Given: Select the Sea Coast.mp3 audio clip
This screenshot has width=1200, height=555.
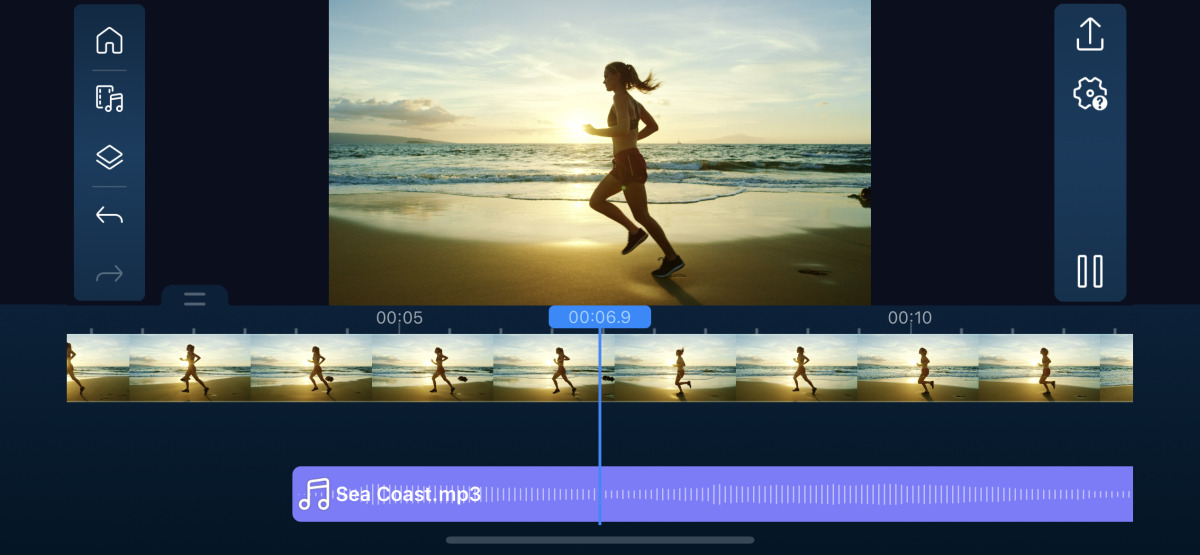Looking at the screenshot, I should click(712, 494).
